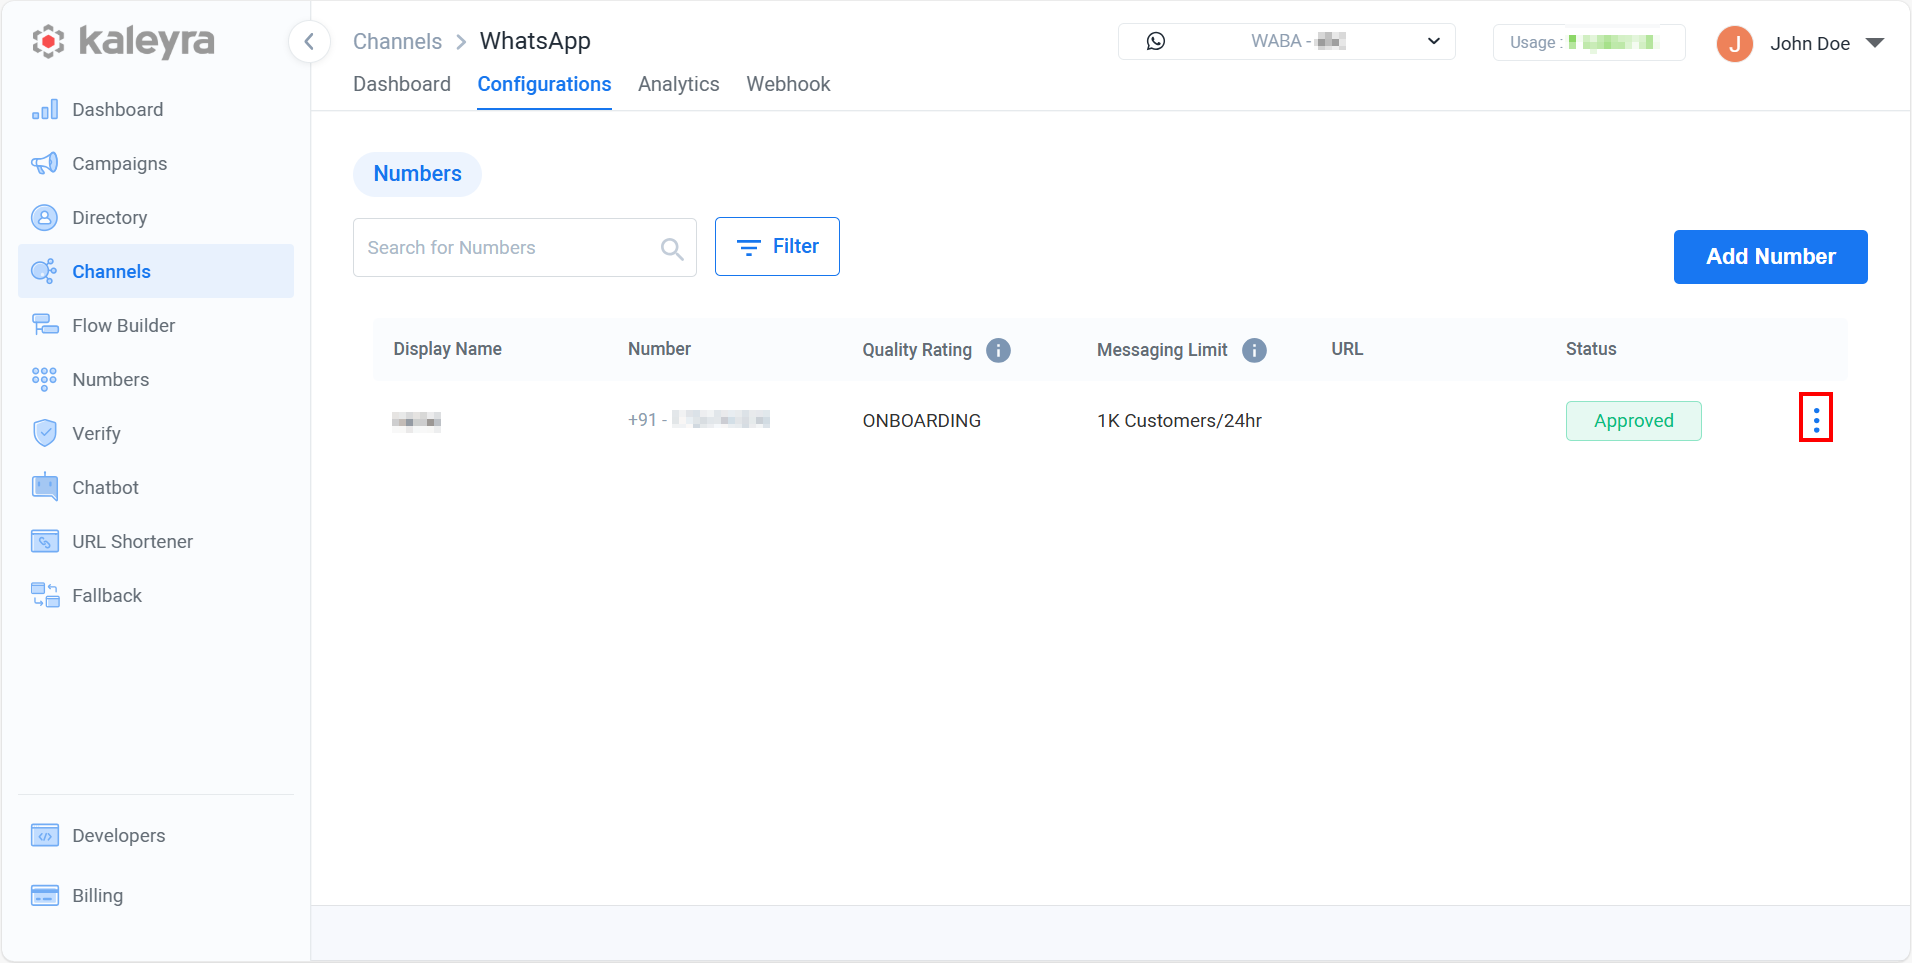
Task: Expand the John Doe user menu arrow
Action: pyautogui.click(x=1875, y=43)
